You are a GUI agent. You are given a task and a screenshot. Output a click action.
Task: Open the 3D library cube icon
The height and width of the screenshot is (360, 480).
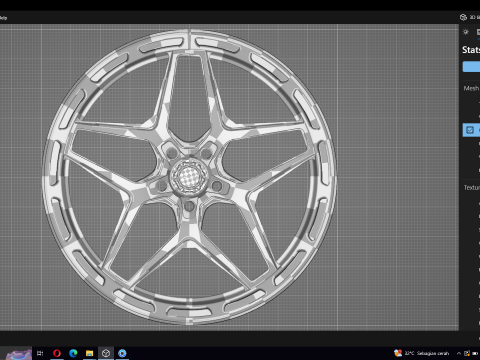[x=463, y=17]
